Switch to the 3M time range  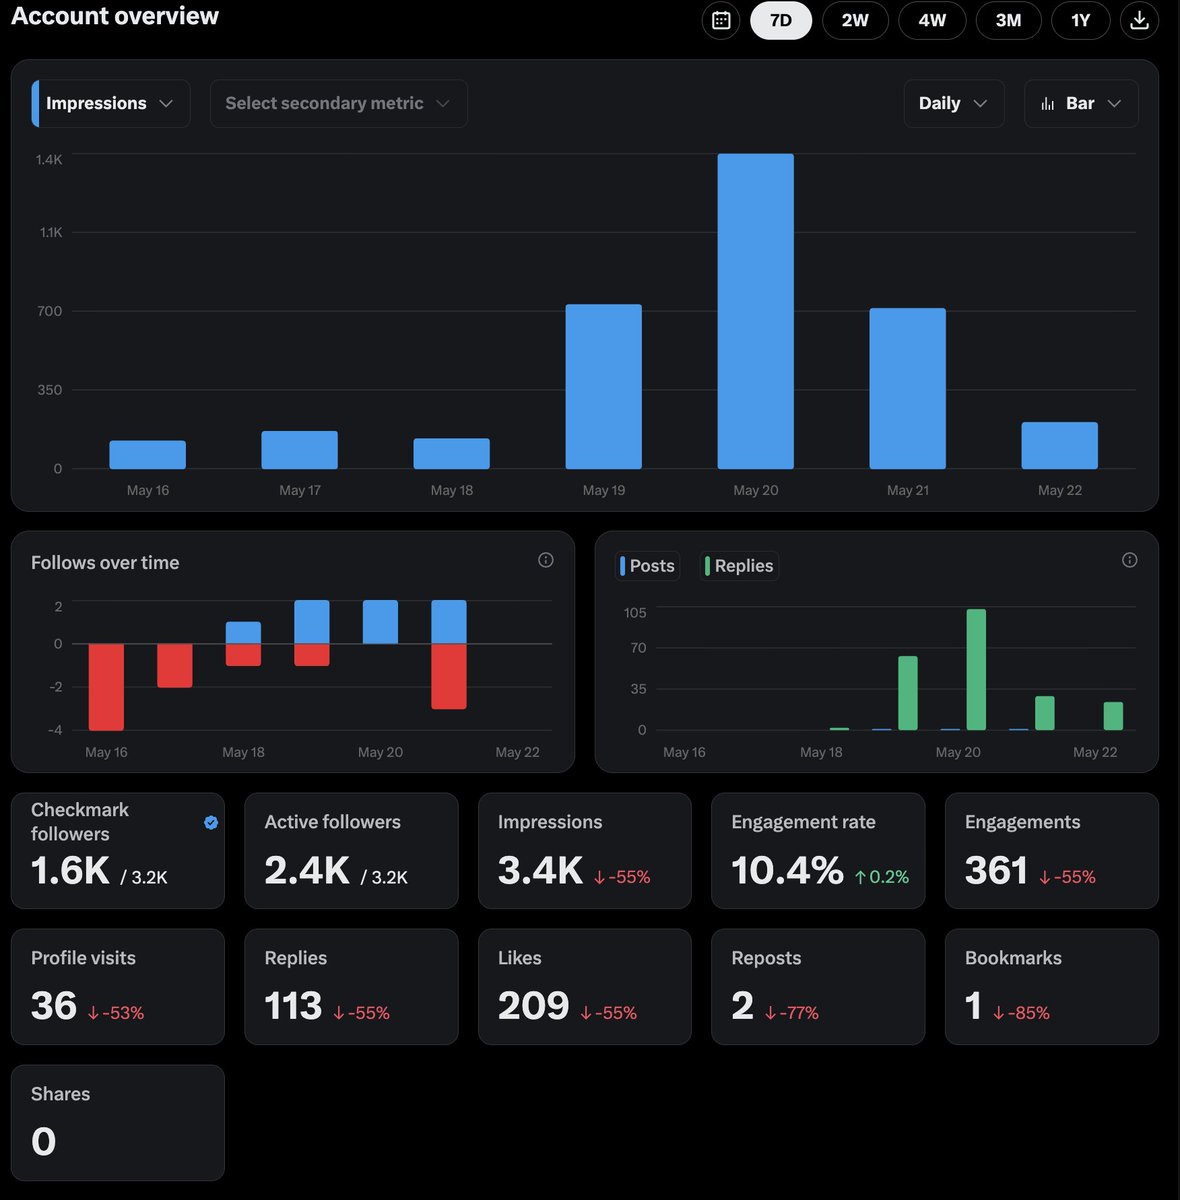click(x=1008, y=20)
